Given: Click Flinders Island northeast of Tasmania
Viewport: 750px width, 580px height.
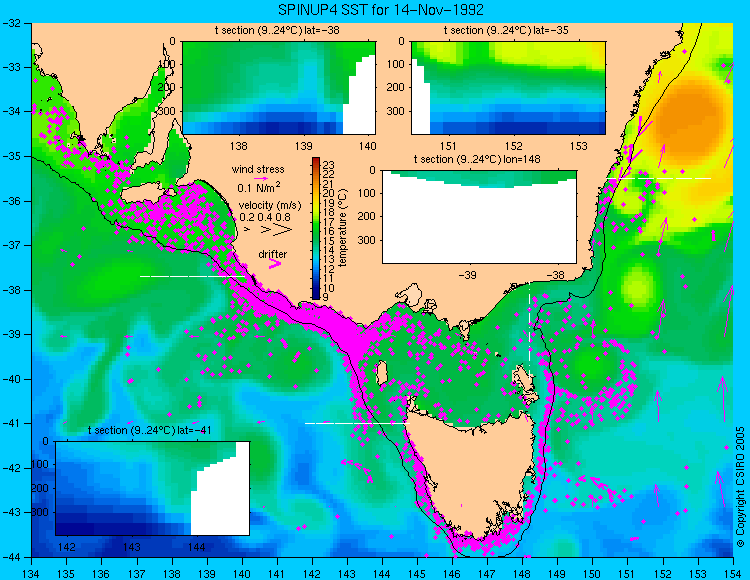Looking at the screenshot, I should click(x=524, y=378).
